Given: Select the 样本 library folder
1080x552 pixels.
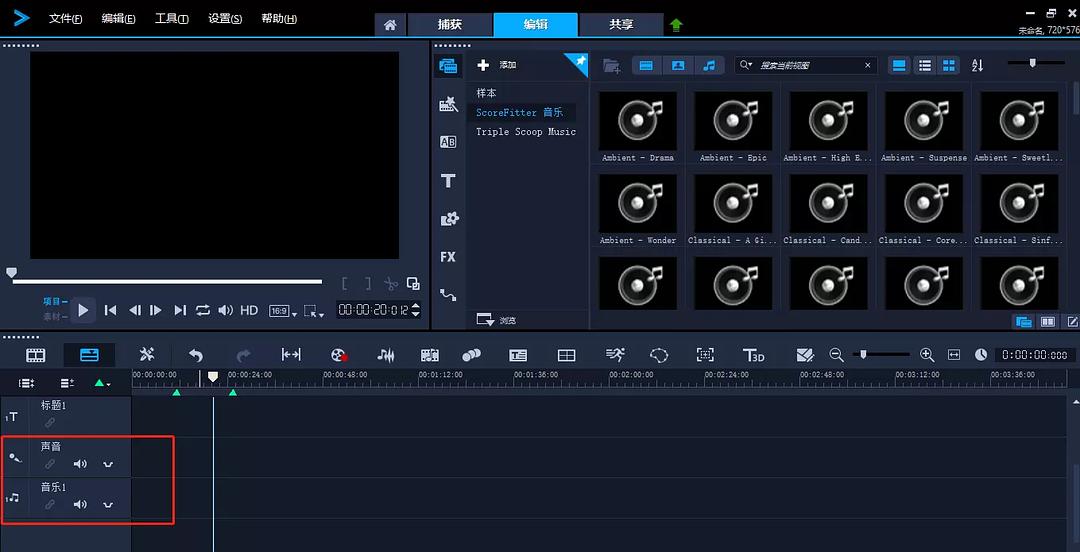Looking at the screenshot, I should click(486, 93).
